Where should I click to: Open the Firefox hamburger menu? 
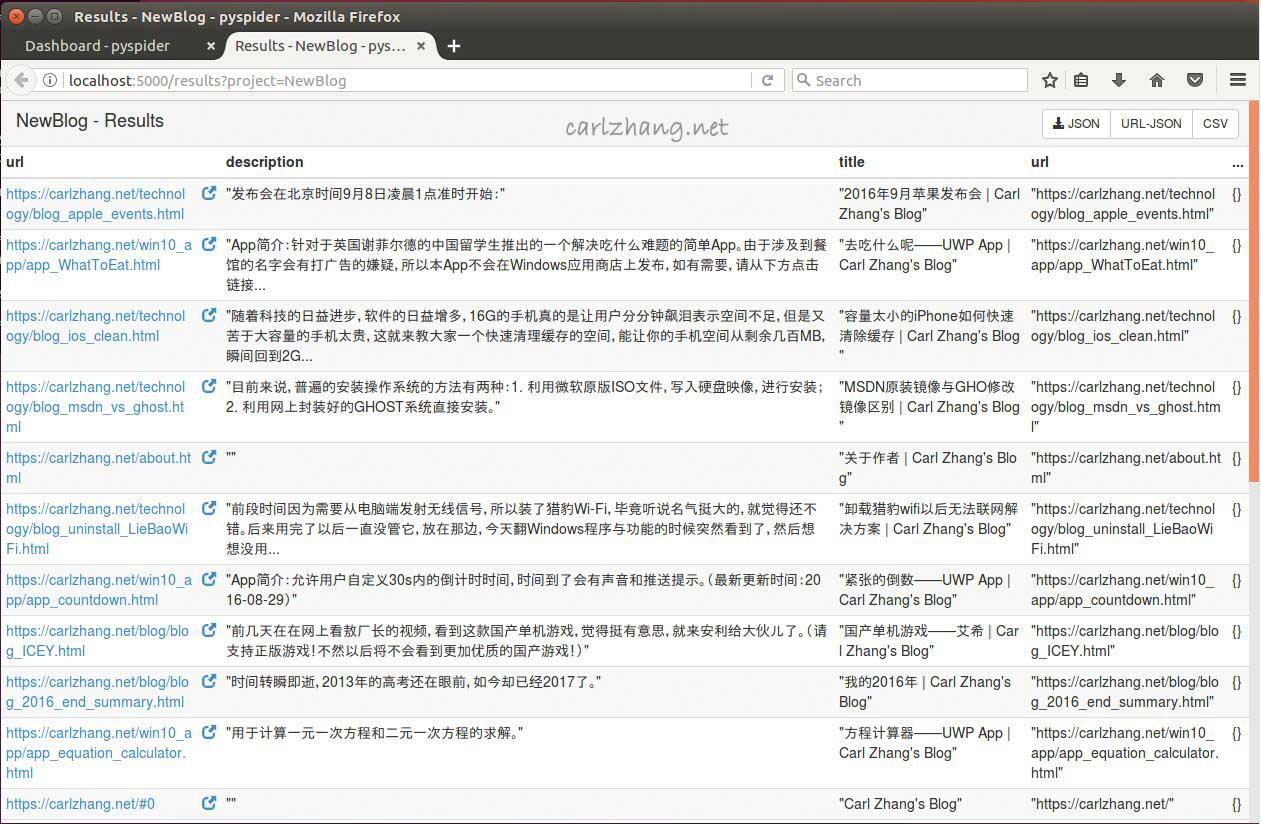1238,80
